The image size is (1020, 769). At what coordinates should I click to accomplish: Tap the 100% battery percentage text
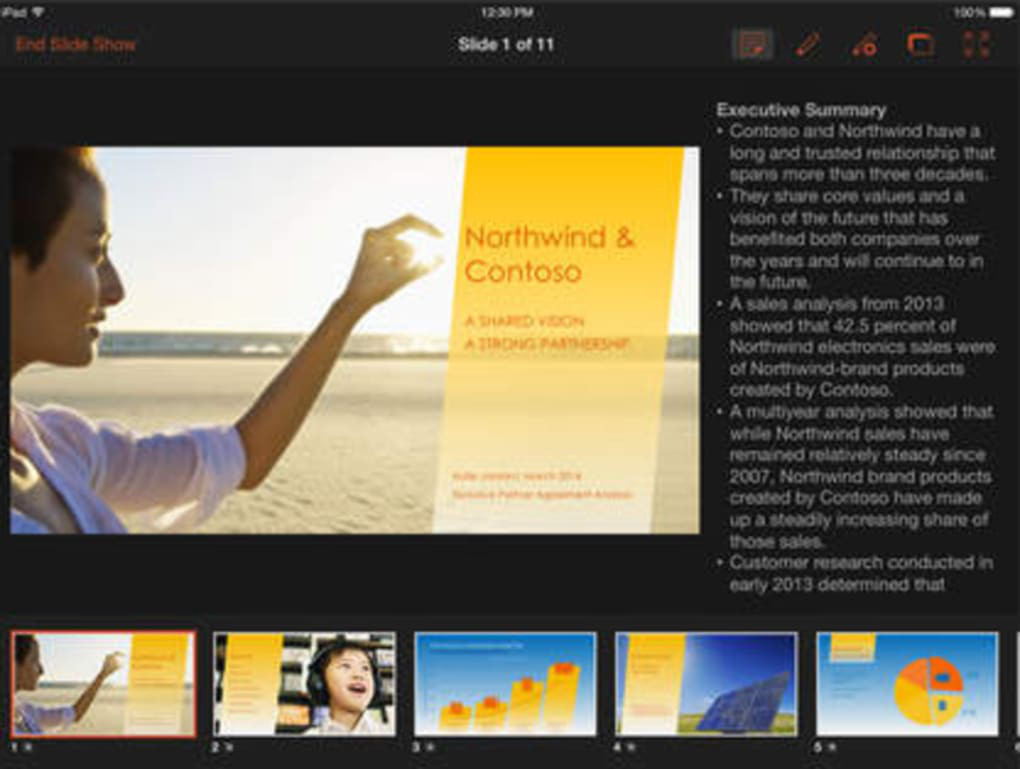(x=970, y=12)
